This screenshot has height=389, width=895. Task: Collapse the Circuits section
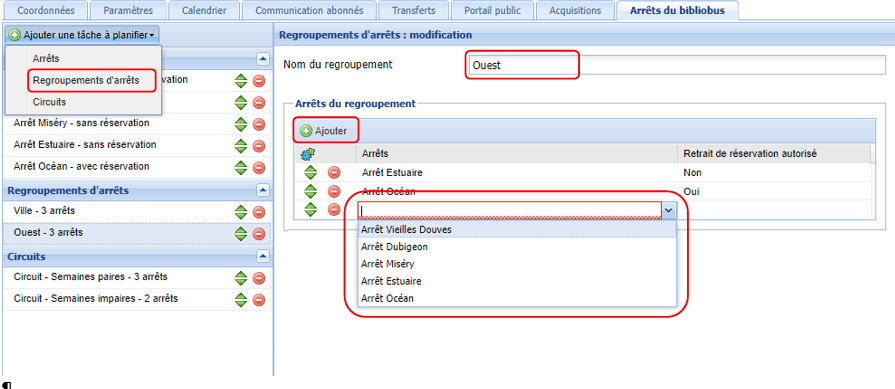click(263, 257)
